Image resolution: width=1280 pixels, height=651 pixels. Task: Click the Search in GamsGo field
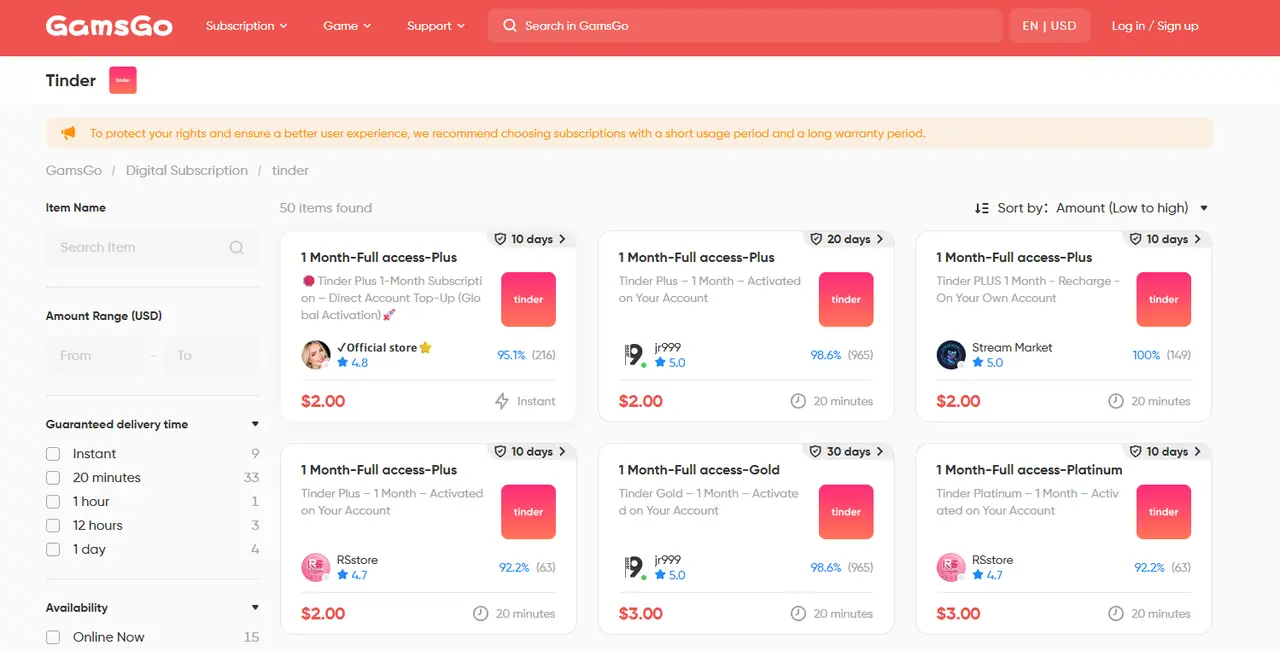point(745,26)
